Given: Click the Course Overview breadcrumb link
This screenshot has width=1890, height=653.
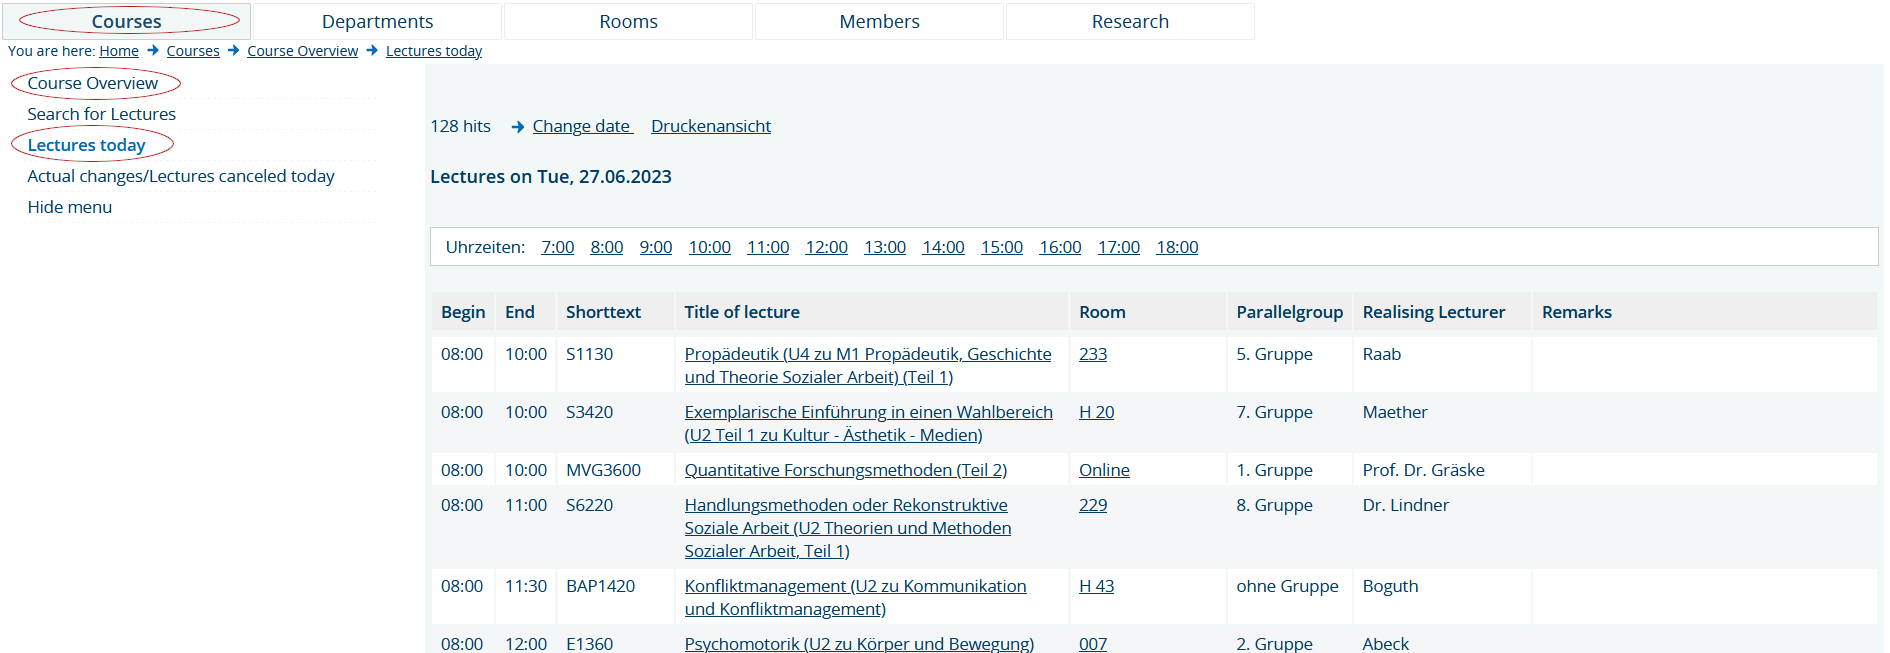Looking at the screenshot, I should tap(302, 51).
